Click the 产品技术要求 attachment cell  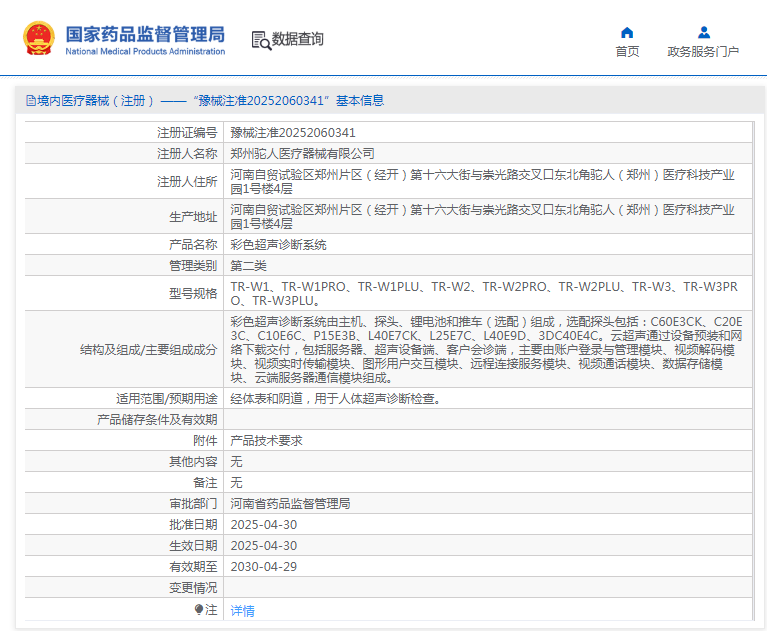(266, 440)
